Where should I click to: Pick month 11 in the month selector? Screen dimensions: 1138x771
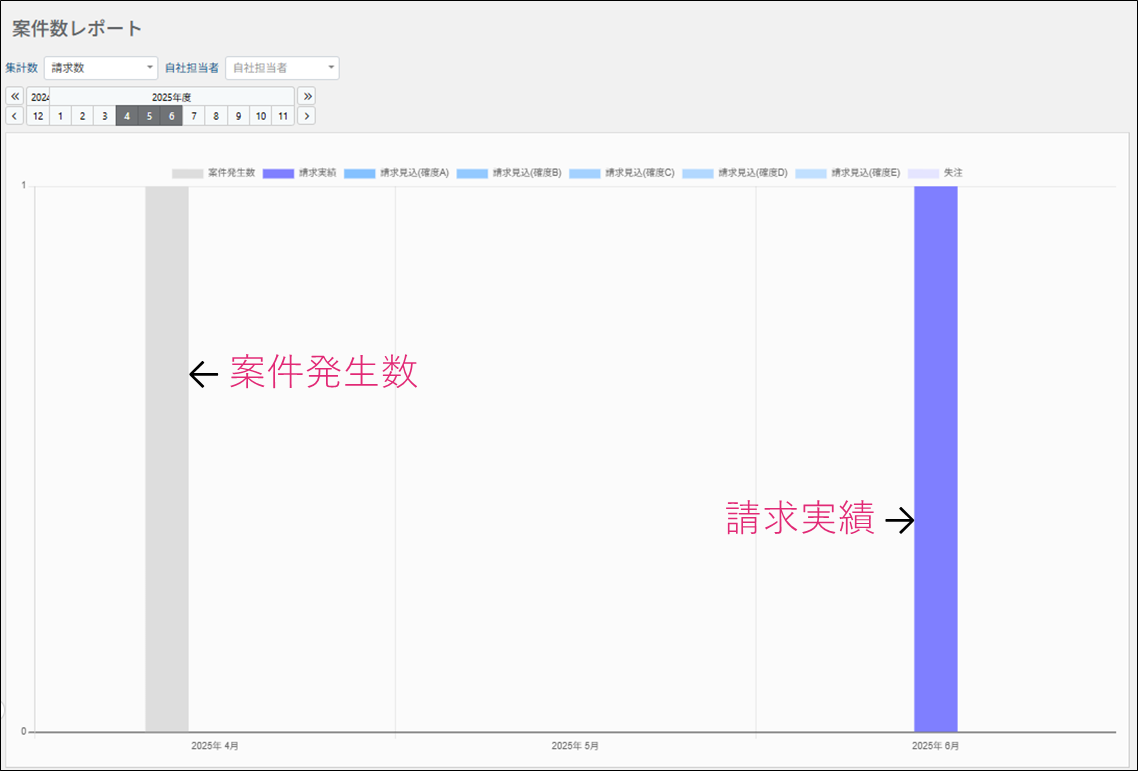click(283, 116)
